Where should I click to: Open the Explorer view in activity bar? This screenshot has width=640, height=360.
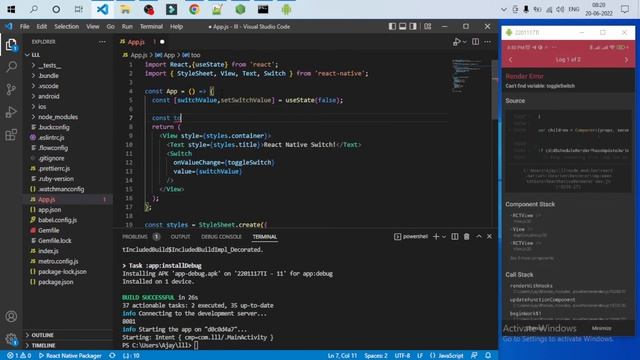[11, 44]
